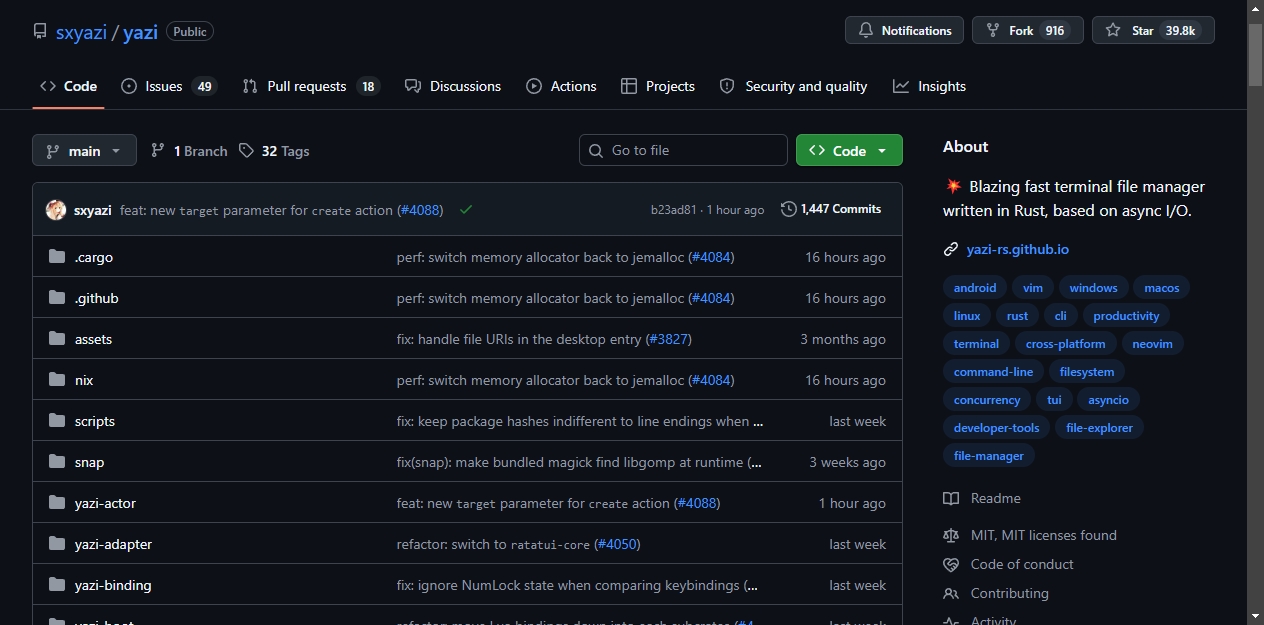Click the Notifications bell icon

tap(865, 31)
